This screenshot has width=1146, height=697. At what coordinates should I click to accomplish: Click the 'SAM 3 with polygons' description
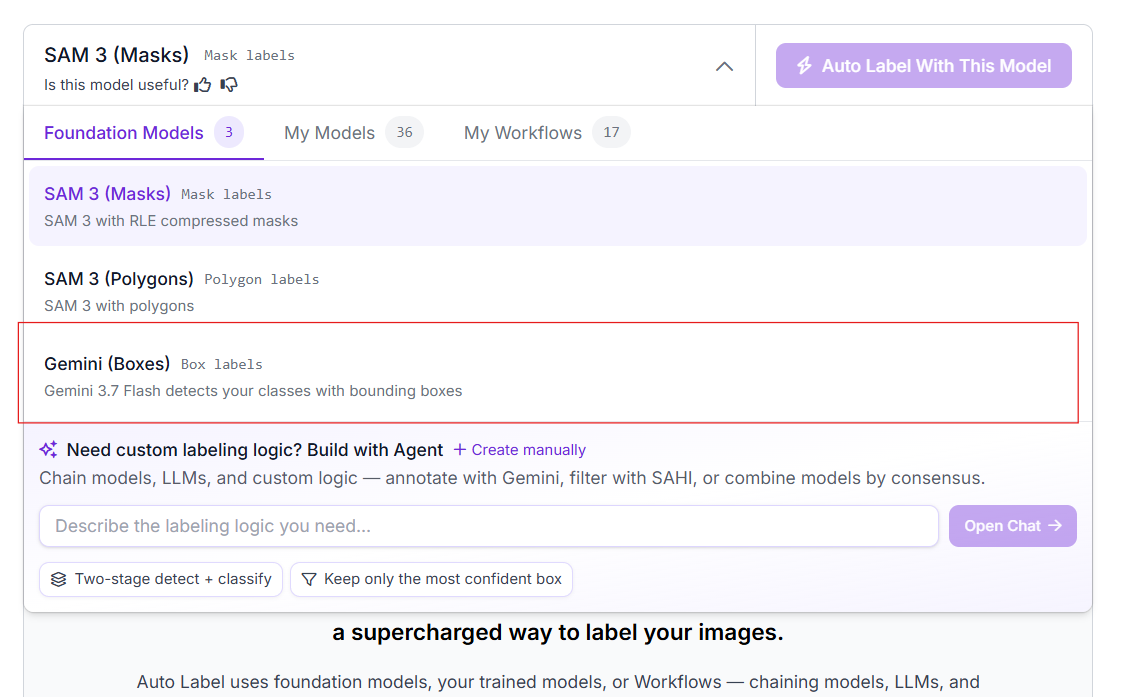point(119,306)
